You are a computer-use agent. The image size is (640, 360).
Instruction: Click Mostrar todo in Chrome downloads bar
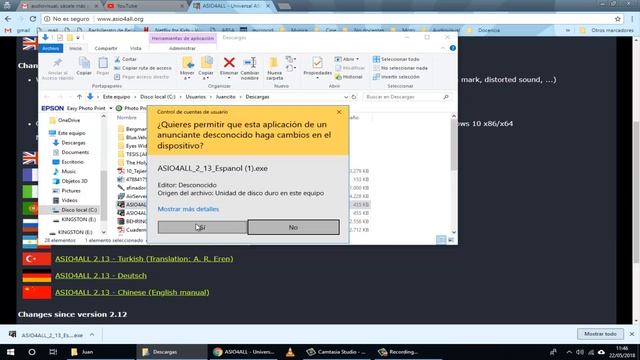tap(600, 334)
